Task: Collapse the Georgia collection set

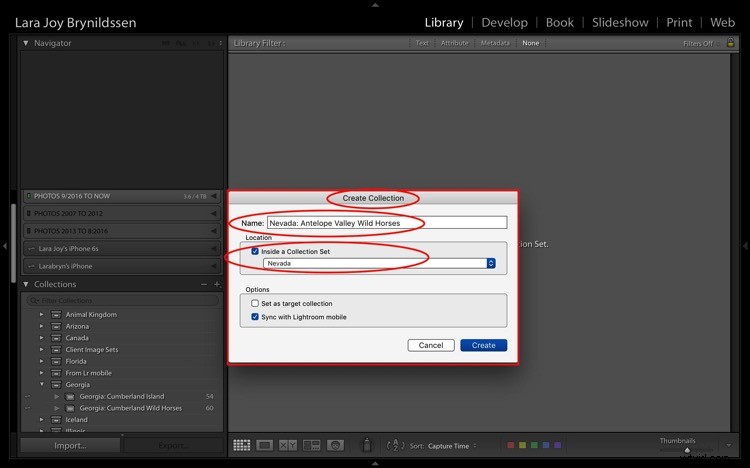Action: coord(42,384)
